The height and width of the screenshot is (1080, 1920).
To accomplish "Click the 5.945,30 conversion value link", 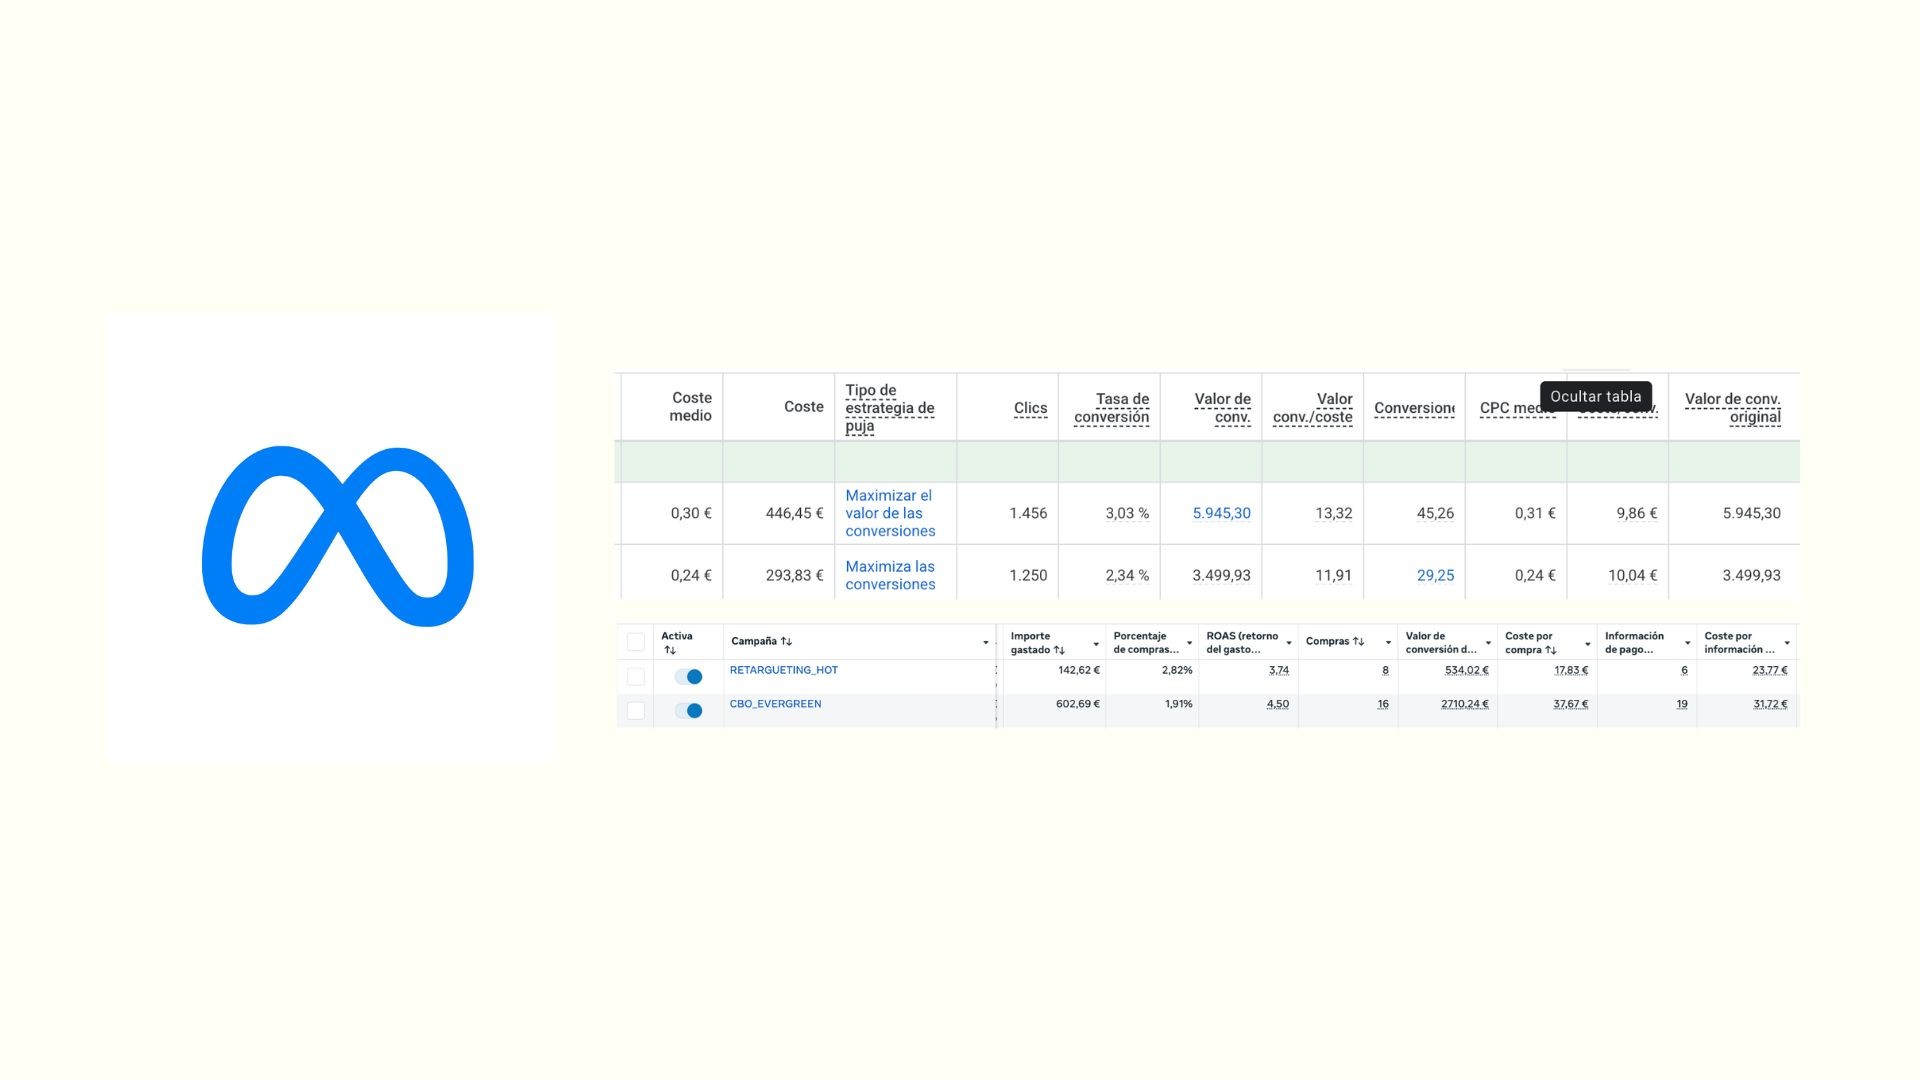I will click(x=1221, y=513).
